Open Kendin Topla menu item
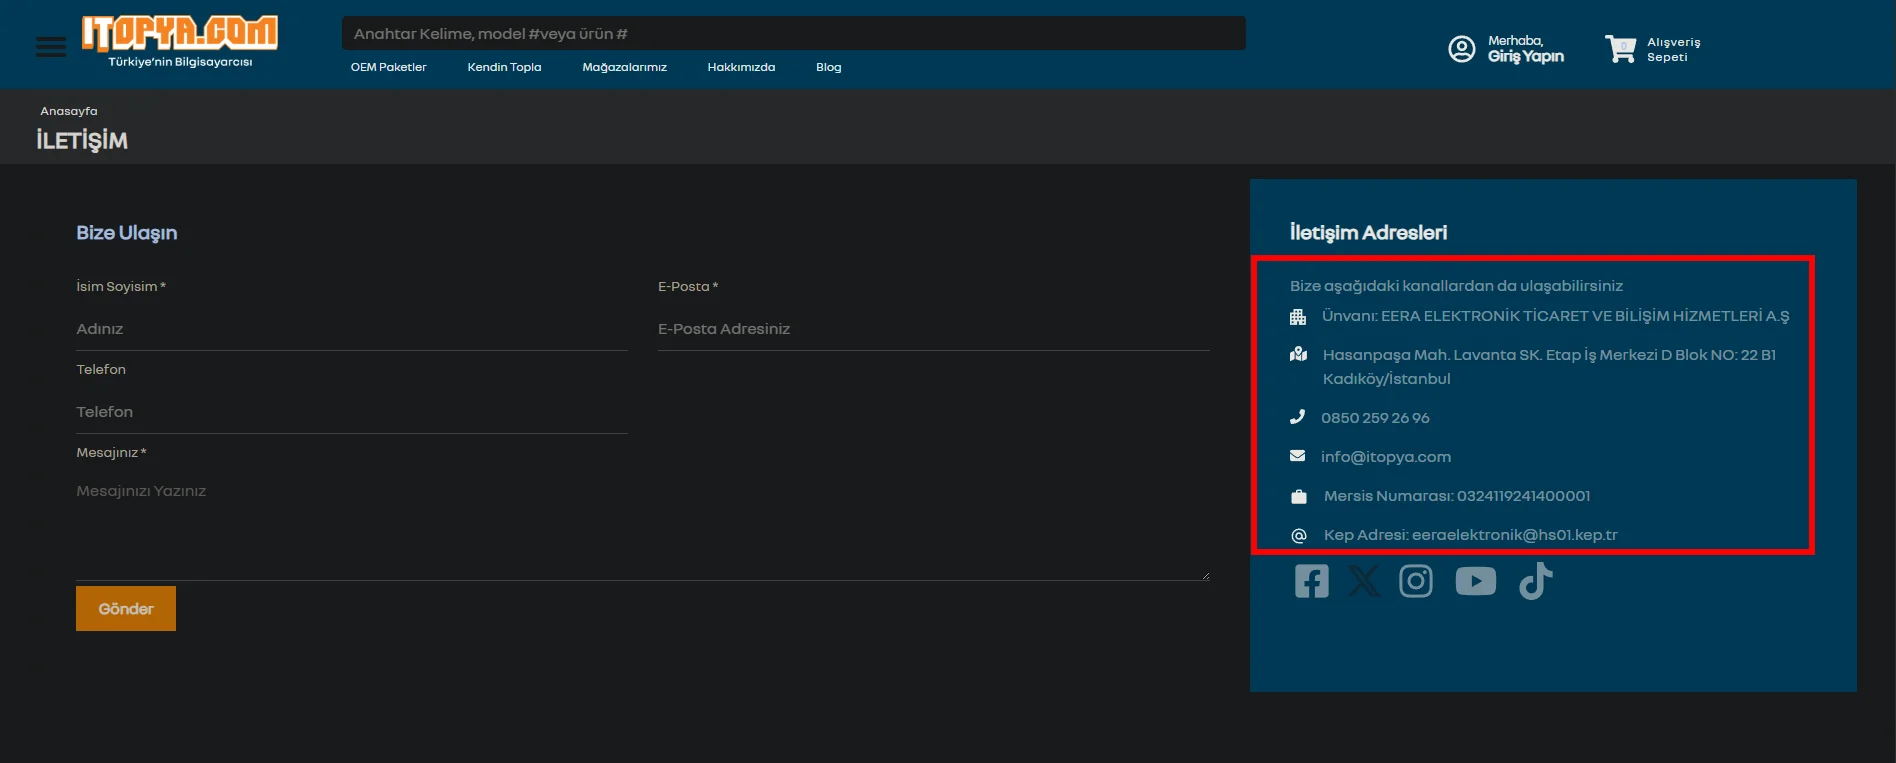 [x=504, y=67]
